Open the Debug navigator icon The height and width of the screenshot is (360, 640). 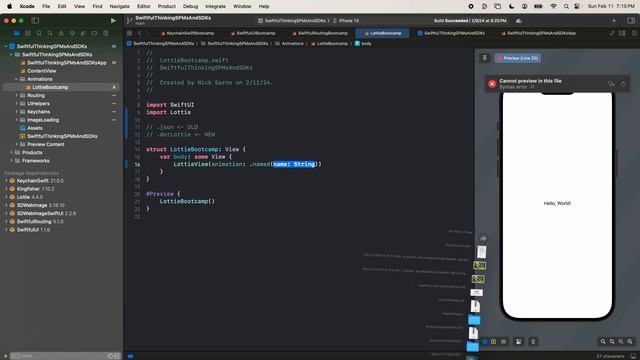click(x=83, y=33)
